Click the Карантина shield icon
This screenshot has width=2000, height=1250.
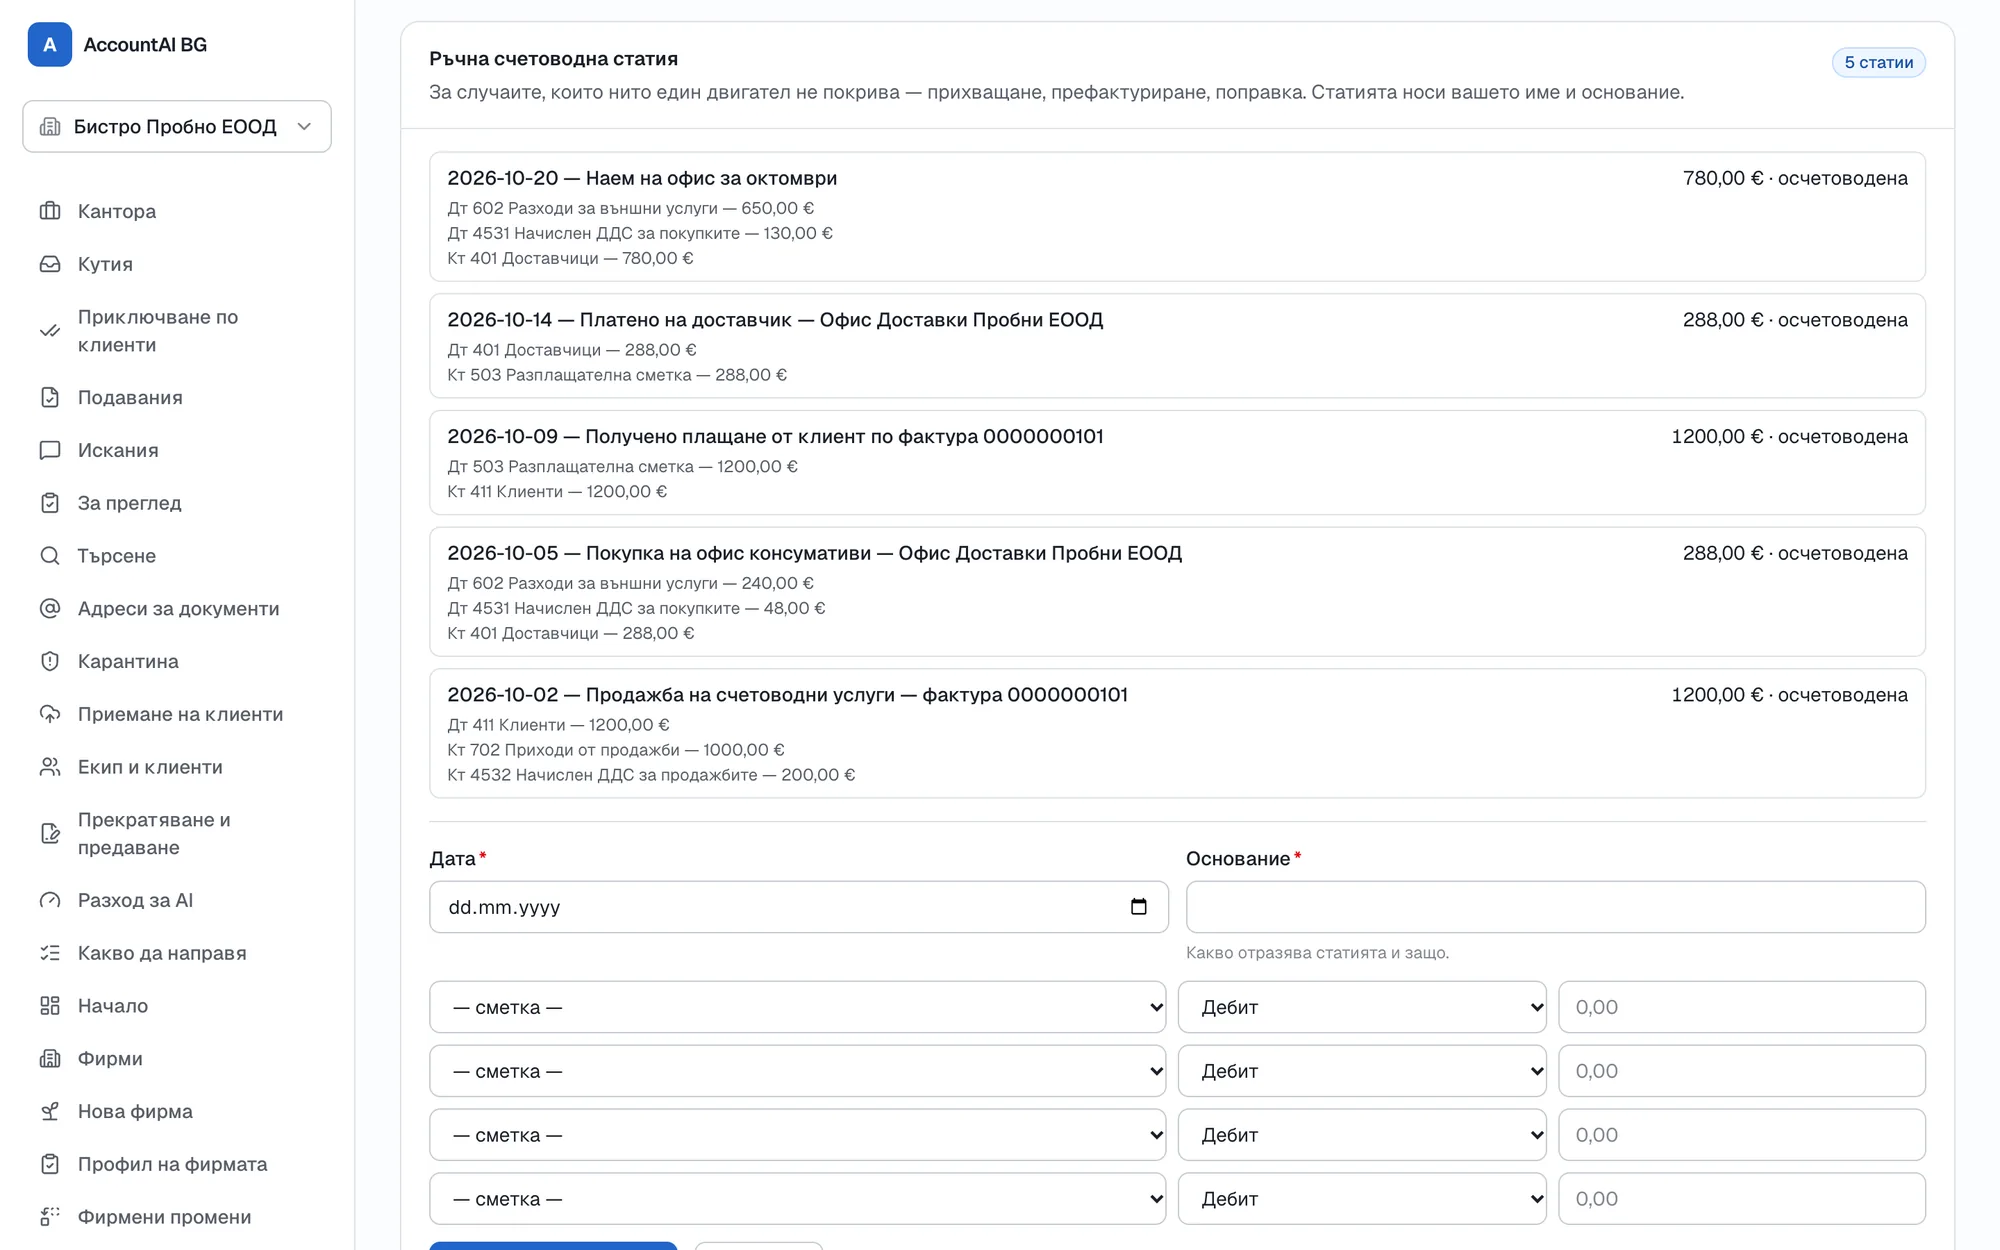tap(50, 661)
